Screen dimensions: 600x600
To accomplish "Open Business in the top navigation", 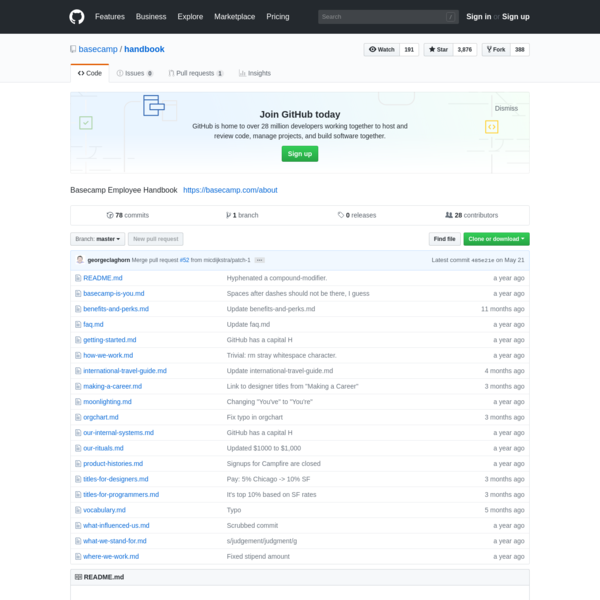I will 151,17.
